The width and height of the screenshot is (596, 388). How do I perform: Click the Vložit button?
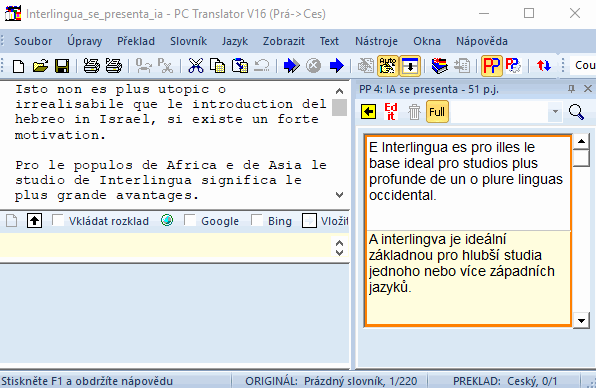pyautogui.click(x=325, y=221)
